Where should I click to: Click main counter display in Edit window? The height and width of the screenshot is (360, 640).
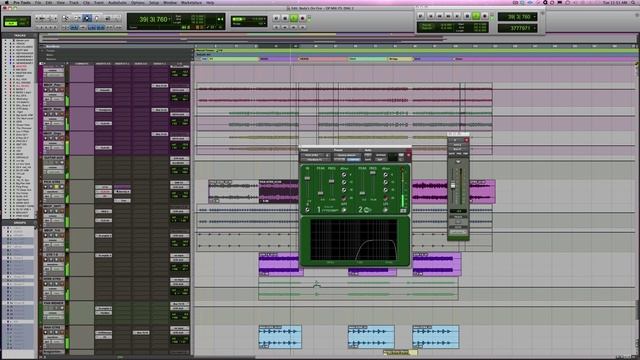pyautogui.click(x=153, y=19)
